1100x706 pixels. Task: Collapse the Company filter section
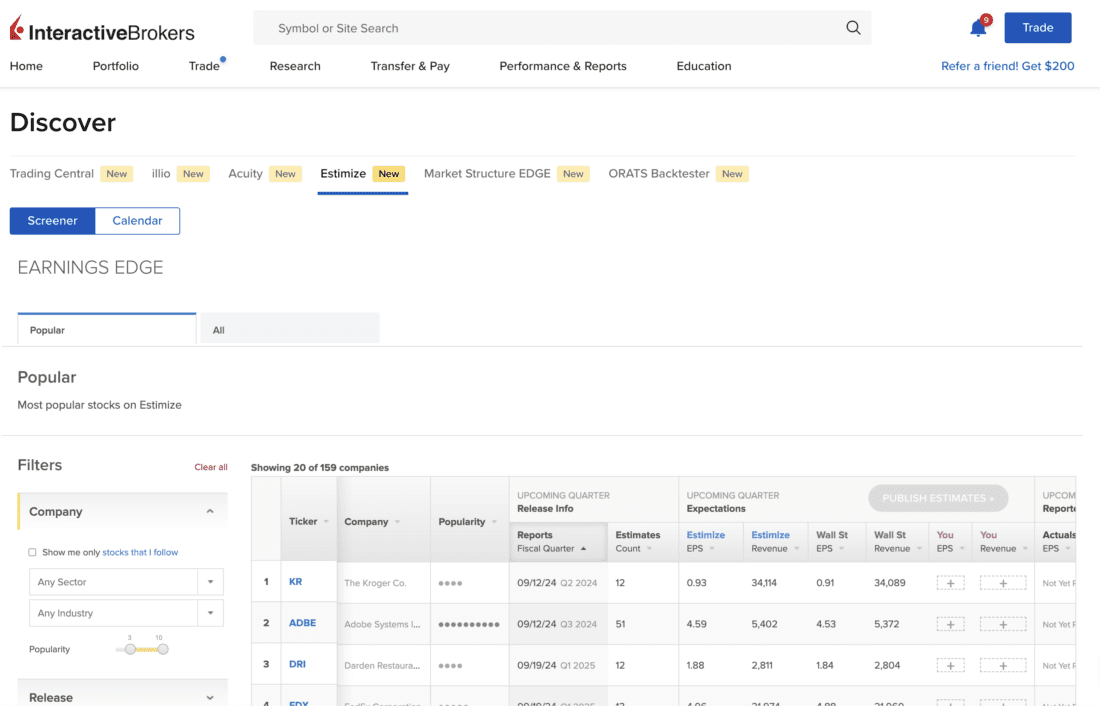pyautogui.click(x=210, y=512)
